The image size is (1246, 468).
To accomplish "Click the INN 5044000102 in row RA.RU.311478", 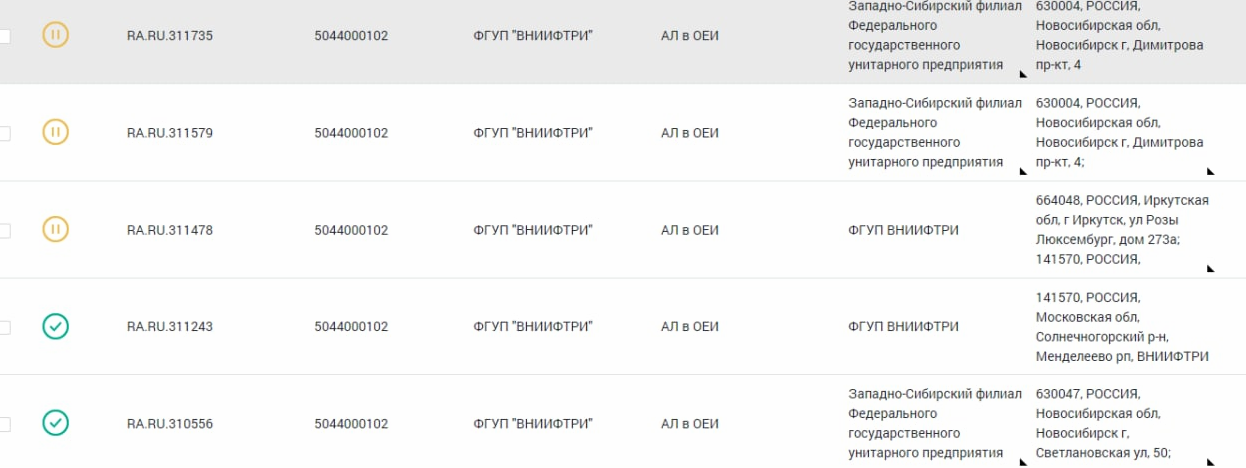I will [351, 230].
